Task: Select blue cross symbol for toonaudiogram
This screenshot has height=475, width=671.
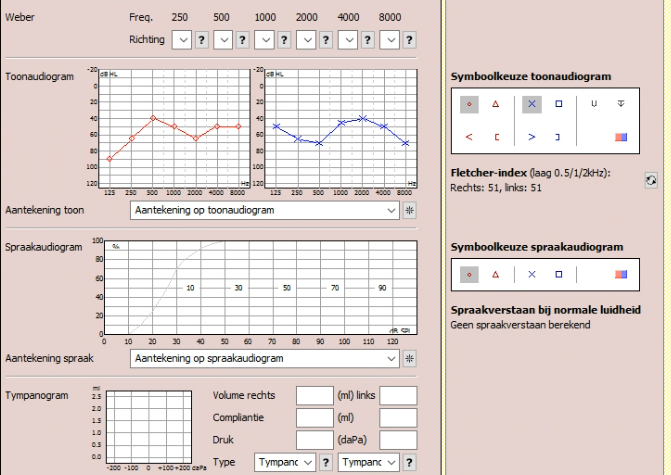Action: point(531,104)
